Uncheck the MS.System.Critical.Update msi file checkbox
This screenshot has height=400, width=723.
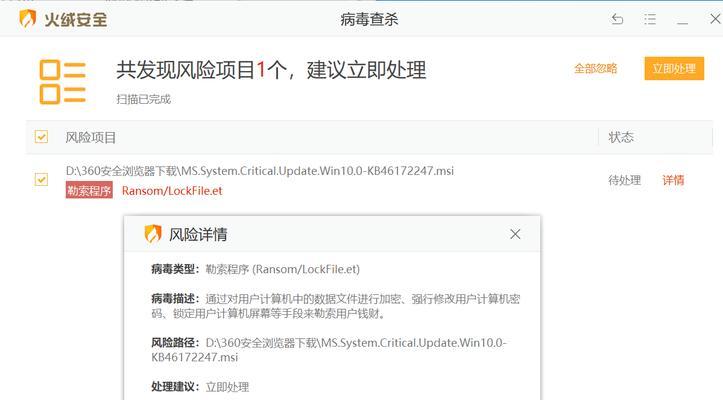(41, 179)
